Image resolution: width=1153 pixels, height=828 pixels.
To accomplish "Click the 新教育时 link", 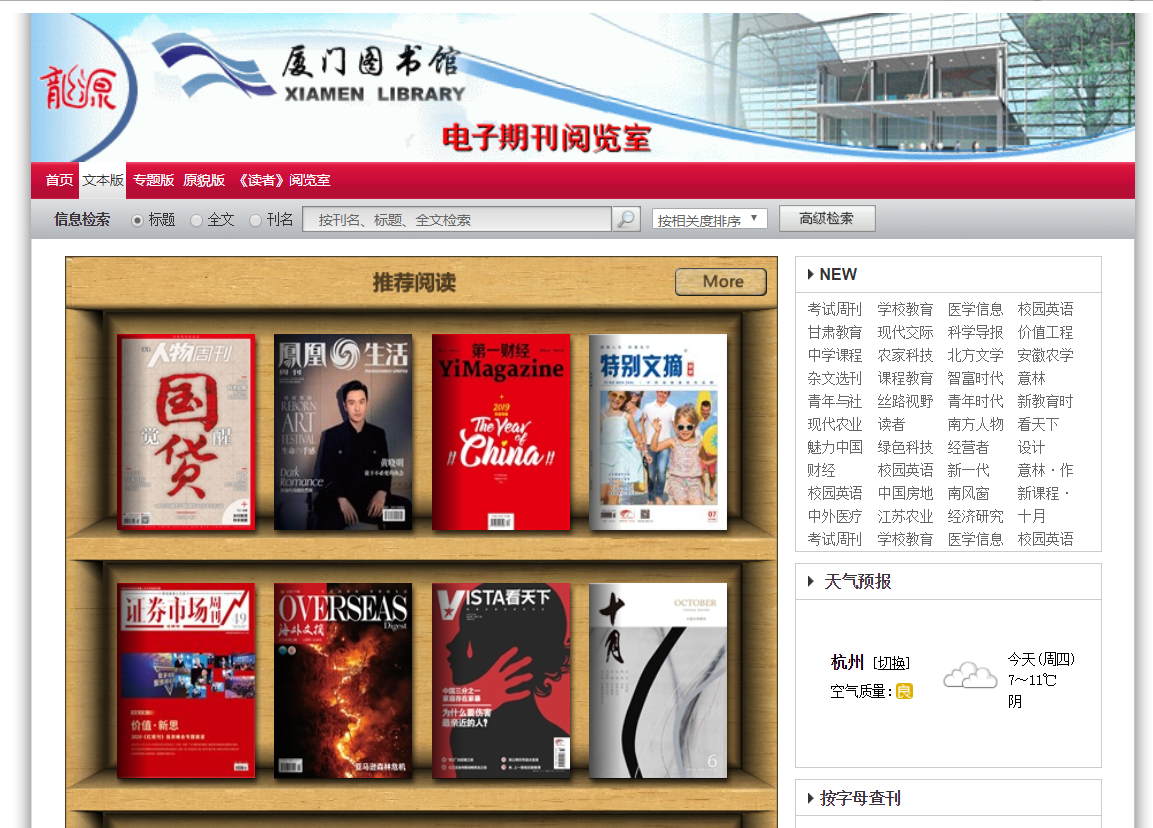I will tap(1045, 401).
